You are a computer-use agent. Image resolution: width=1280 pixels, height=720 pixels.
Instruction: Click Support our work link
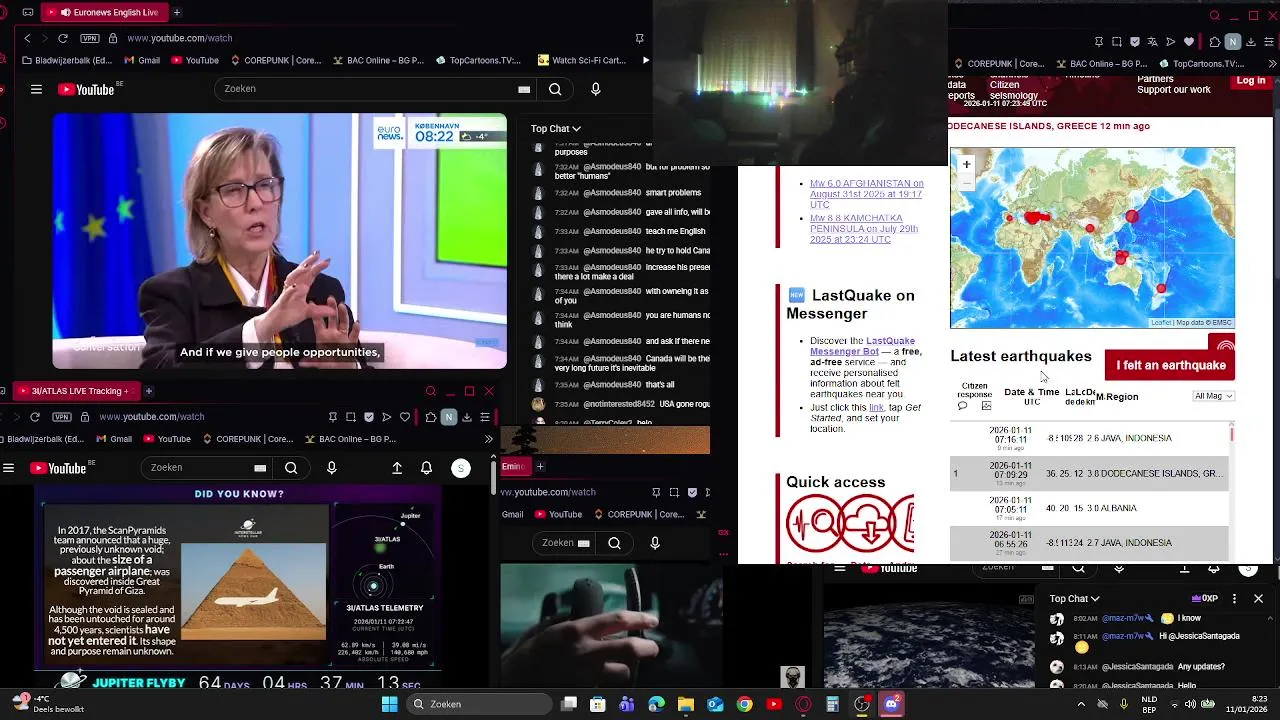(1174, 90)
